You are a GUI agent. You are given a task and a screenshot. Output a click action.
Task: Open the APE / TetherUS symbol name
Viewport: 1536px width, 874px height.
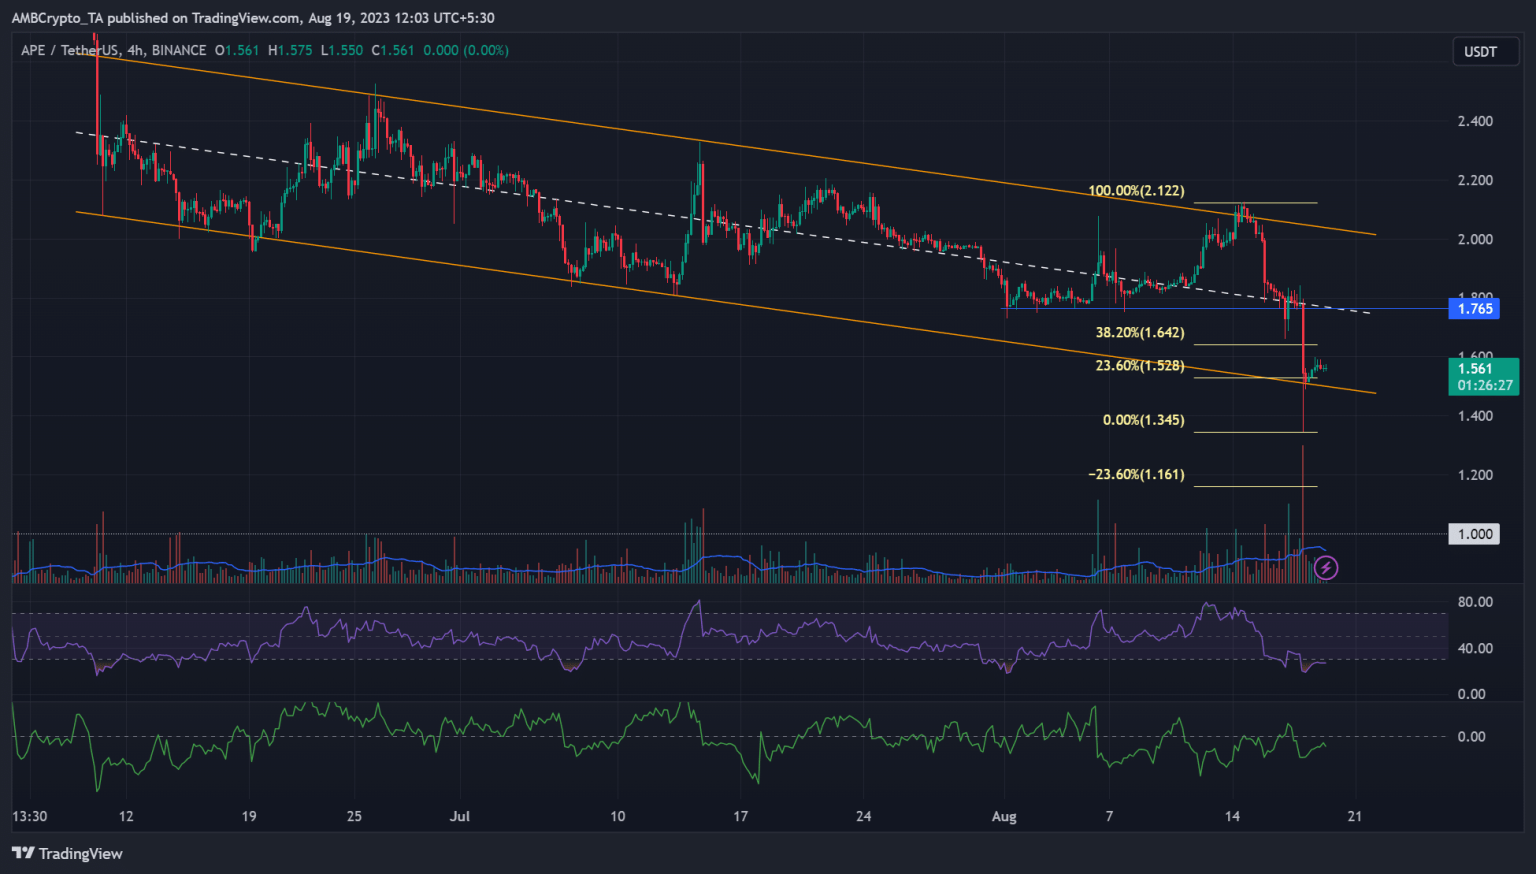click(x=70, y=51)
